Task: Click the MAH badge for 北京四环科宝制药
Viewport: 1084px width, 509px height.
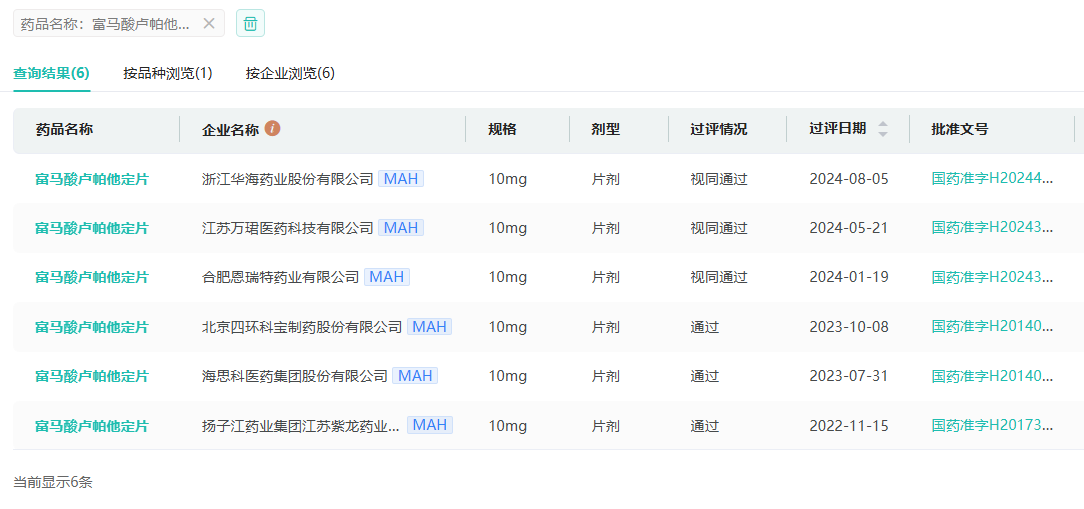Action: tap(430, 327)
